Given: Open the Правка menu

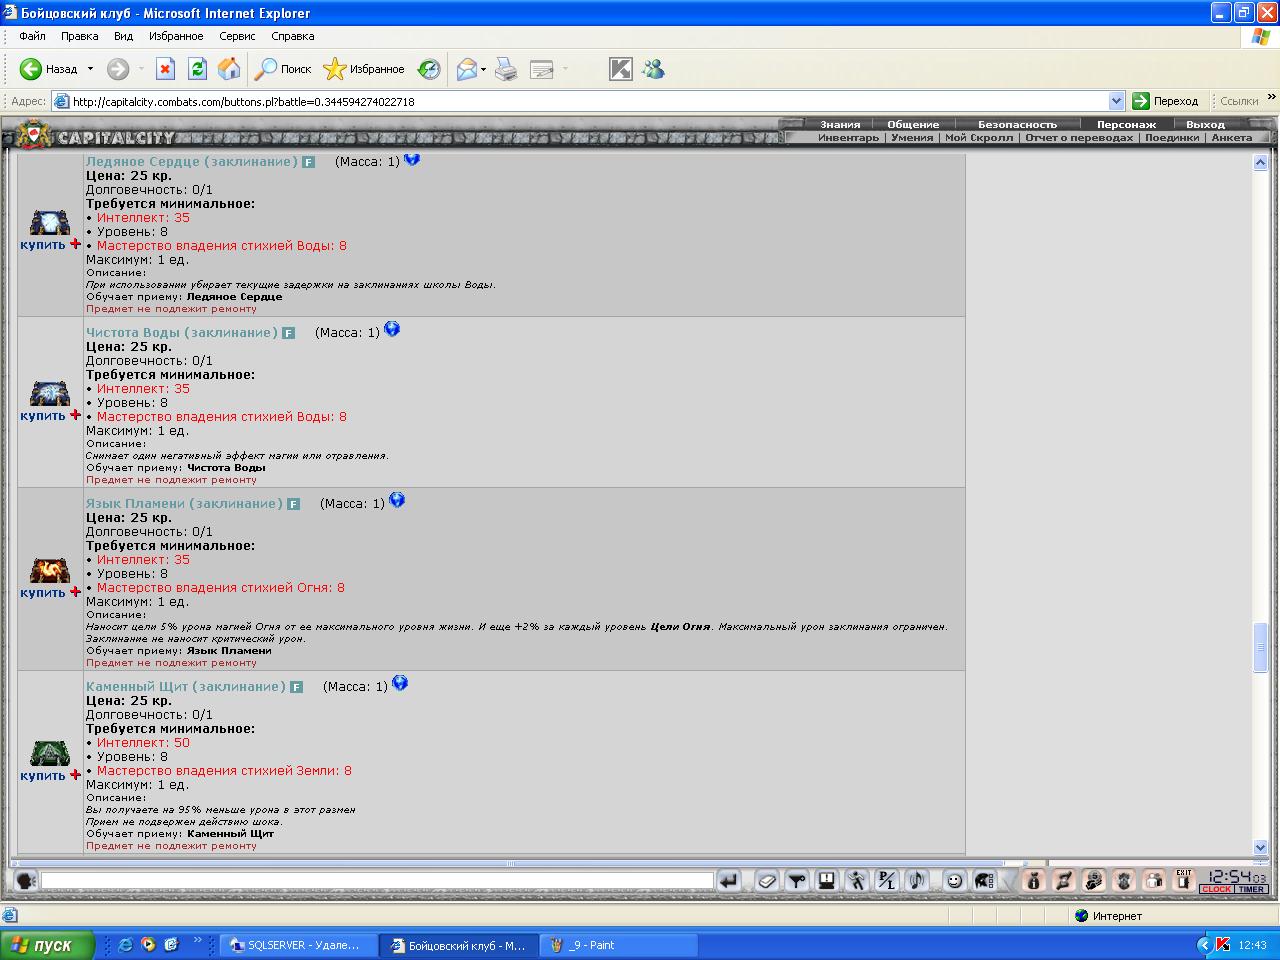Looking at the screenshot, I should [79, 36].
